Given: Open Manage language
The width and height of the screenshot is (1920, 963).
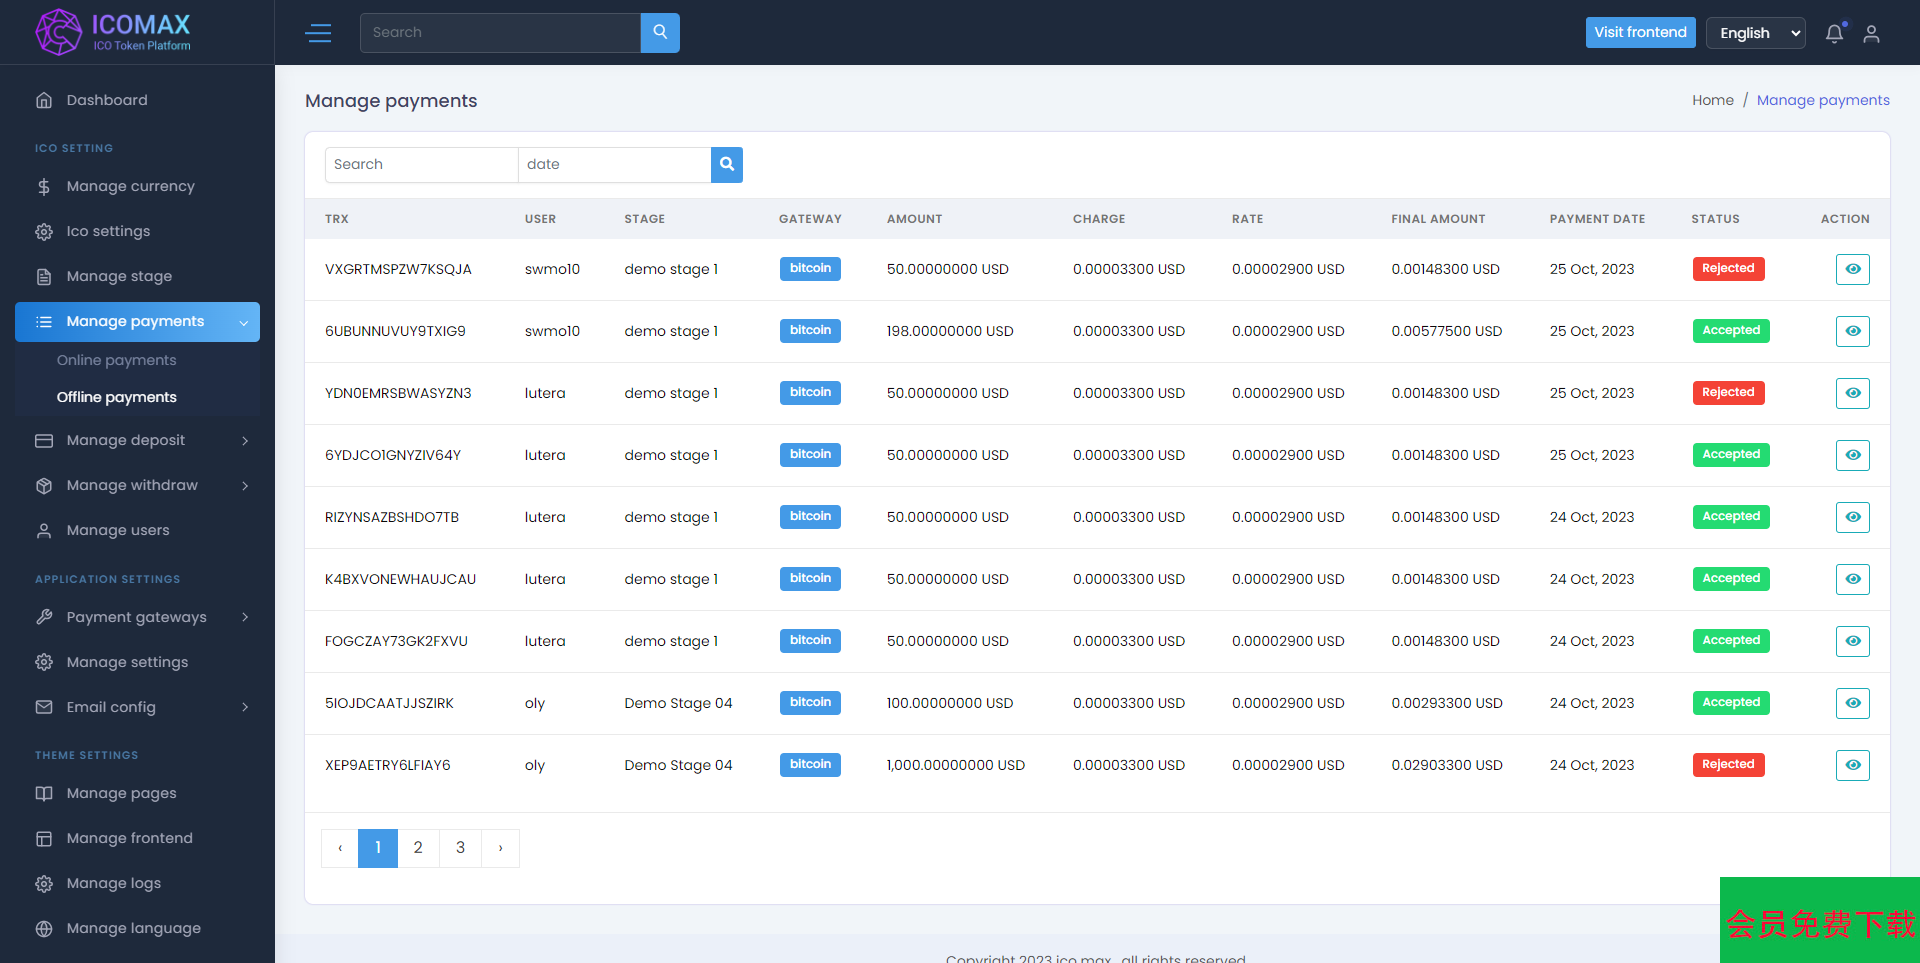Looking at the screenshot, I should pyautogui.click(x=137, y=928).
